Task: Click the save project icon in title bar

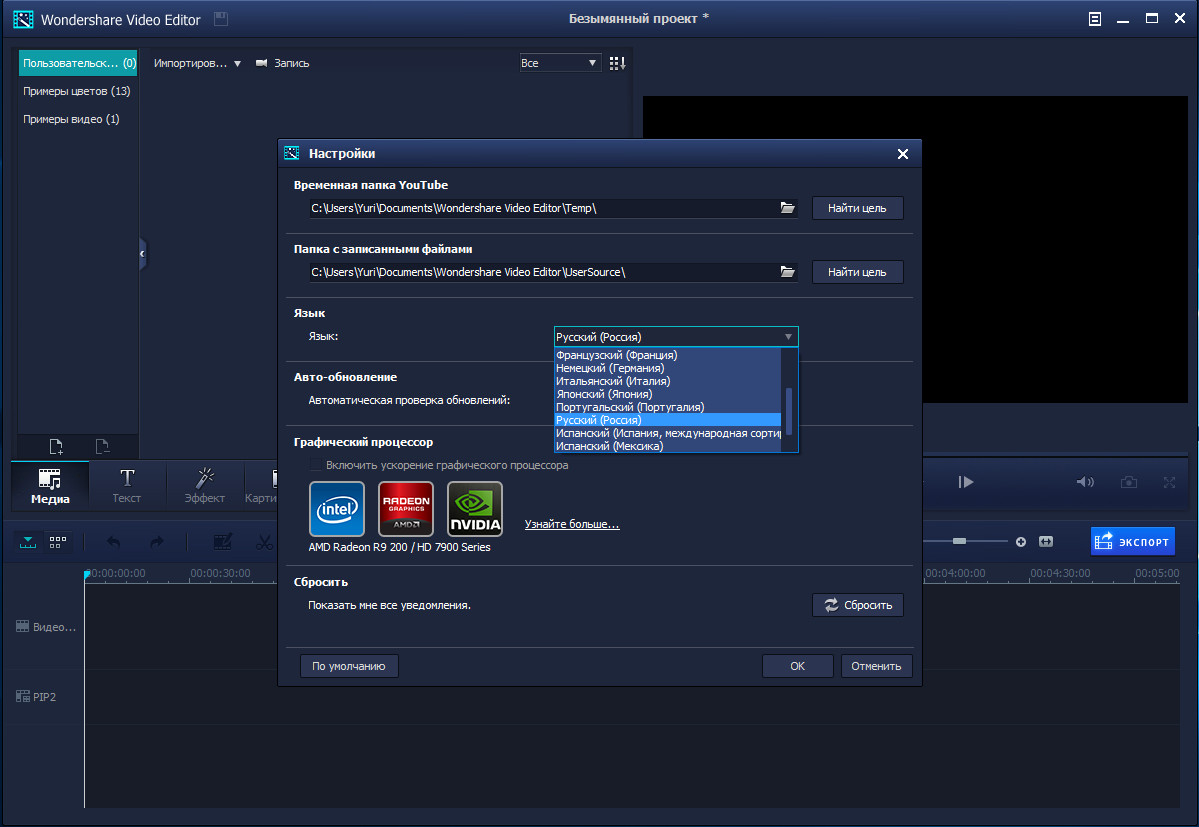Action: 220,19
